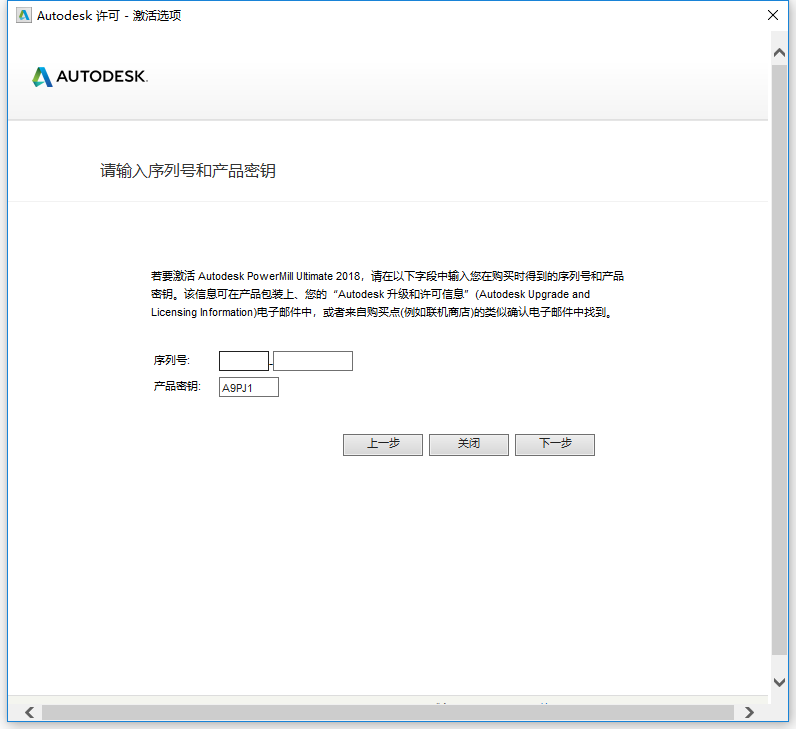Click the first serial number input box
This screenshot has width=796, height=729.
click(x=244, y=361)
